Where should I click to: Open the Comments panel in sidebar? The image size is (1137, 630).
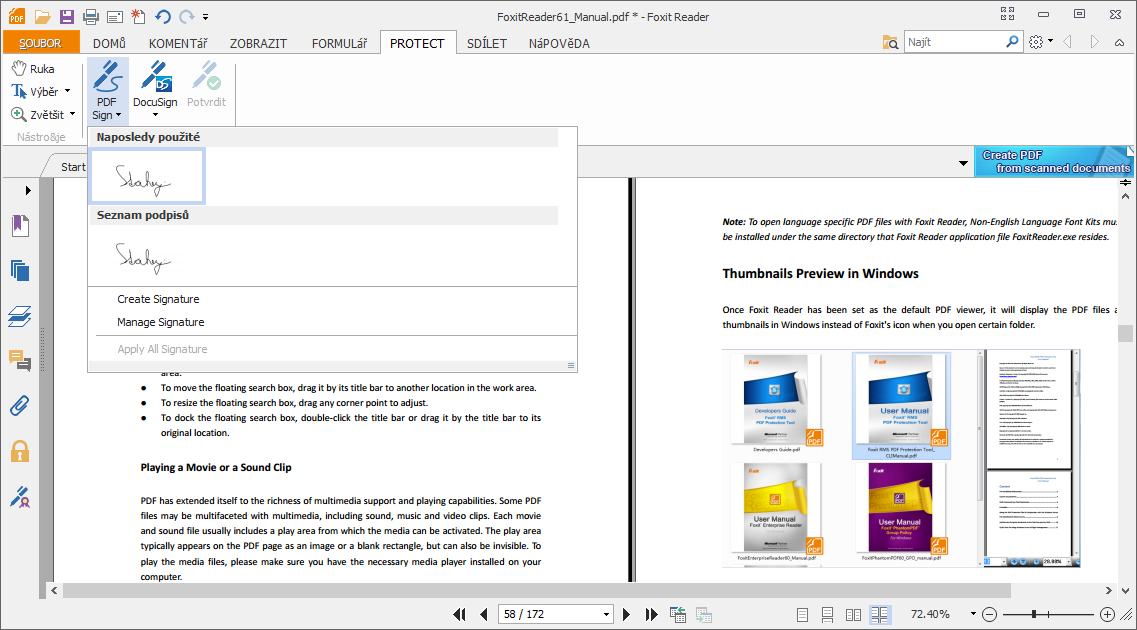(x=20, y=360)
